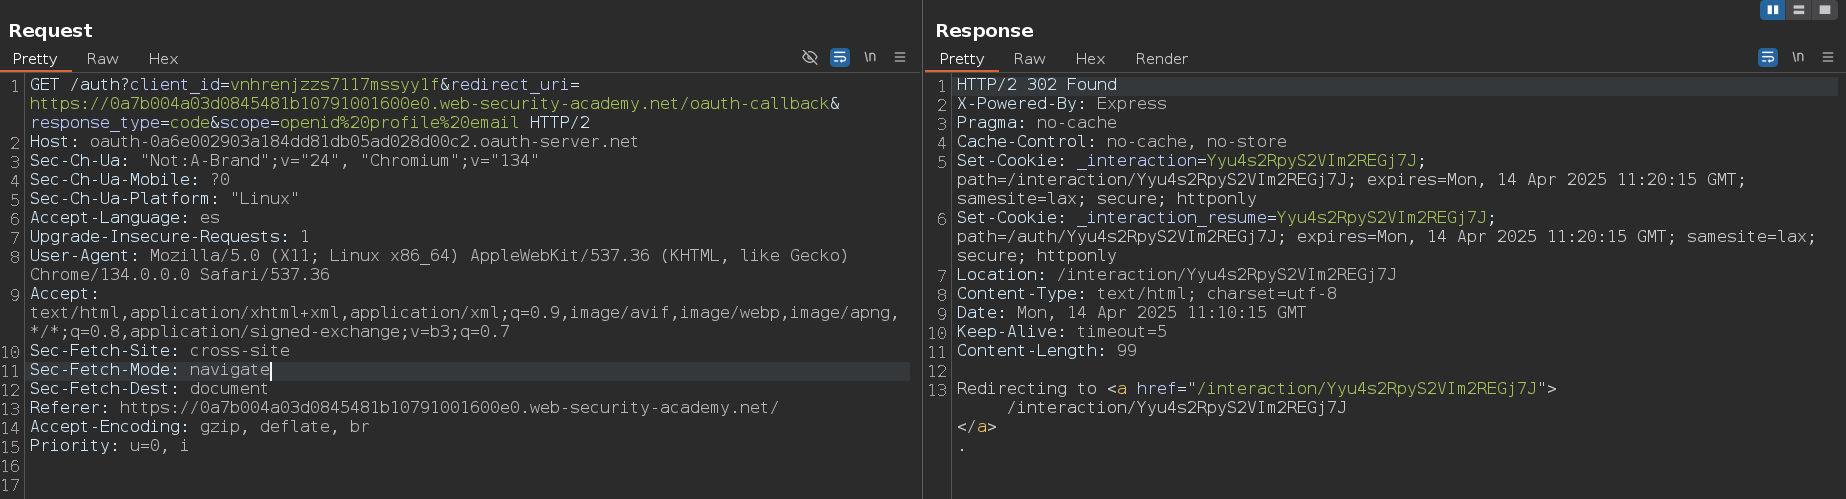
Task: Toggle word wrap in Request panel
Action: 840,57
